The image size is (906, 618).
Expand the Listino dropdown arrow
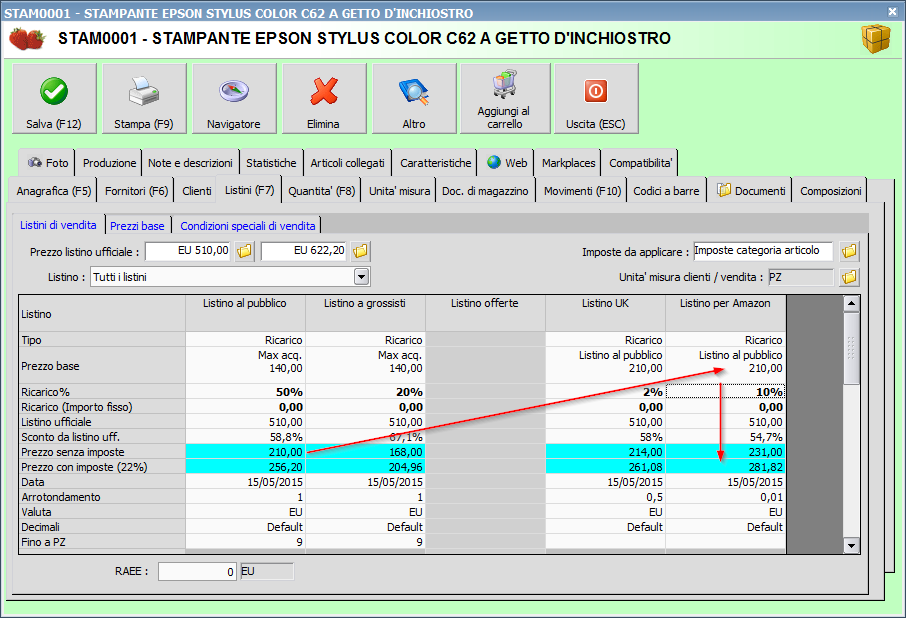click(x=361, y=277)
